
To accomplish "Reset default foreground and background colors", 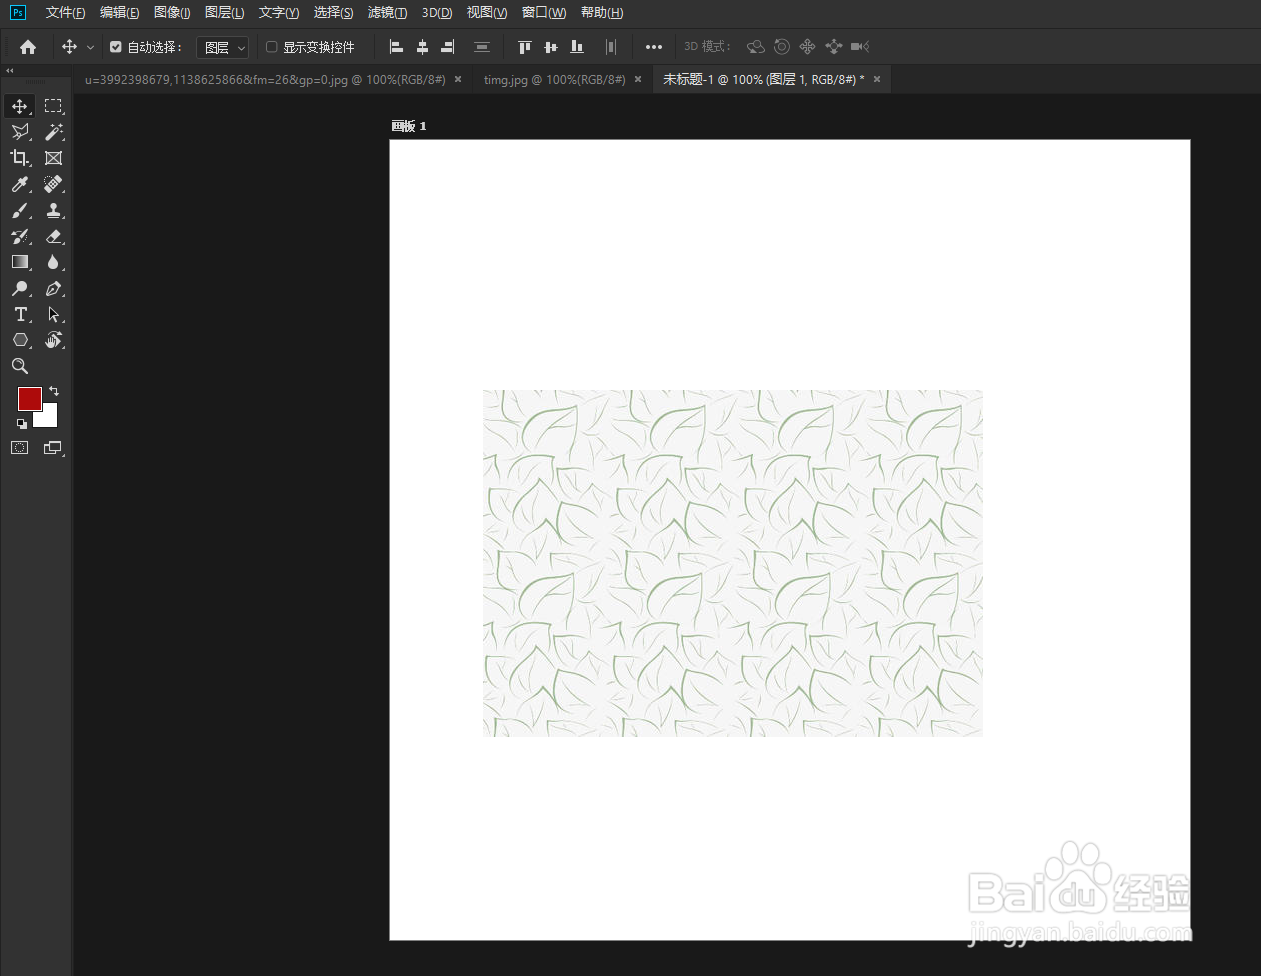I will click(x=22, y=424).
